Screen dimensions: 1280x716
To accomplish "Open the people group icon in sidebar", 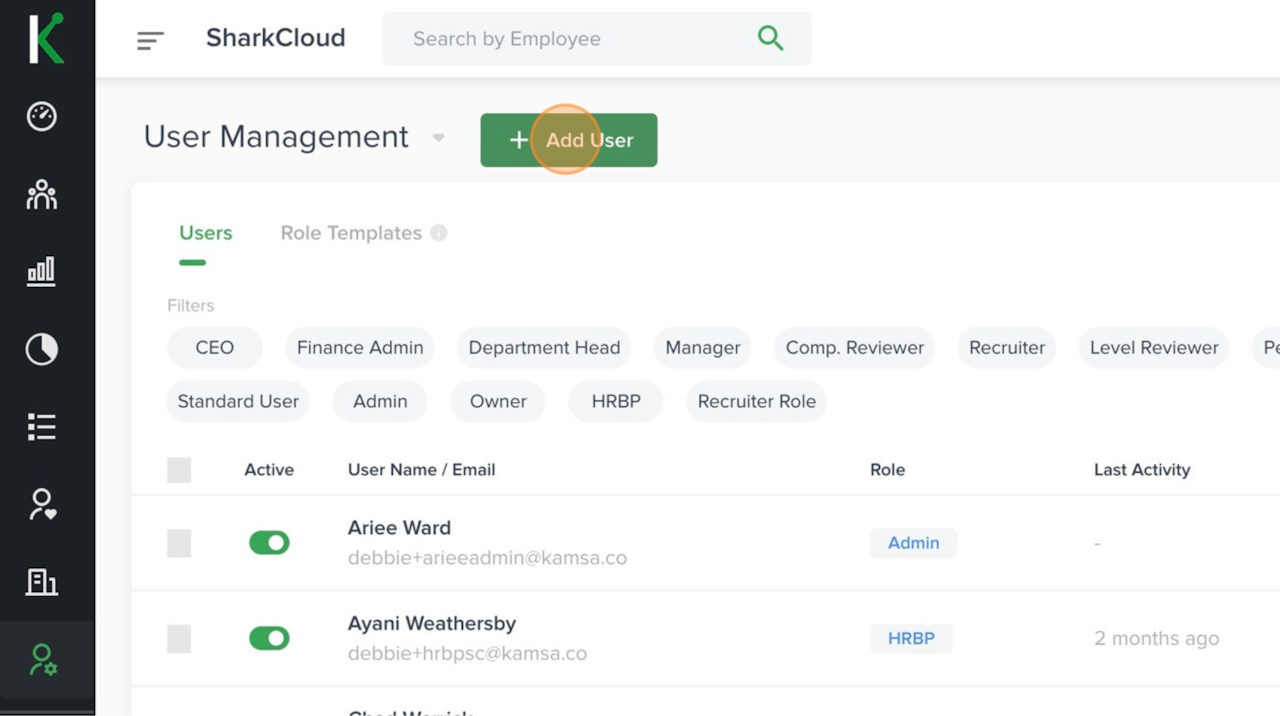I will click(42, 194).
